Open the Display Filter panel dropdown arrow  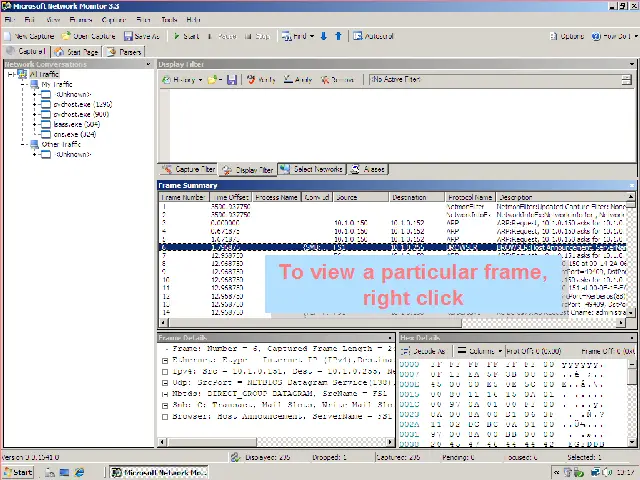click(632, 64)
